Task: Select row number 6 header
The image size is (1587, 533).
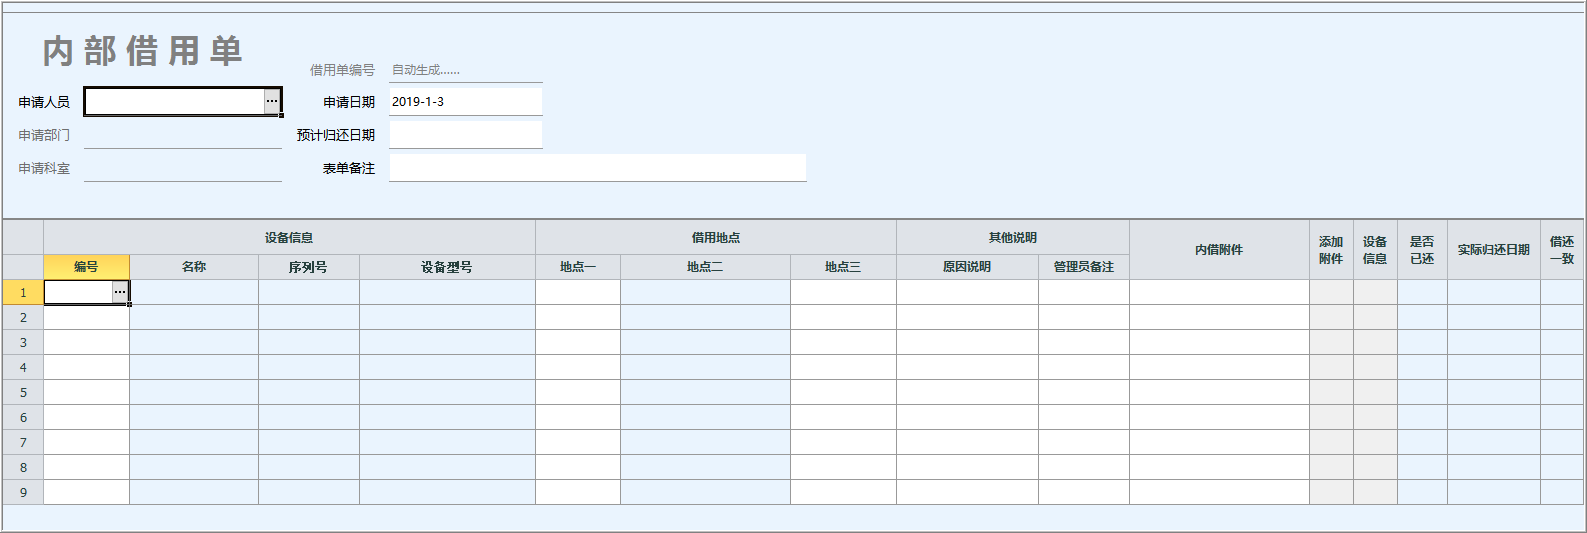Action: point(23,417)
